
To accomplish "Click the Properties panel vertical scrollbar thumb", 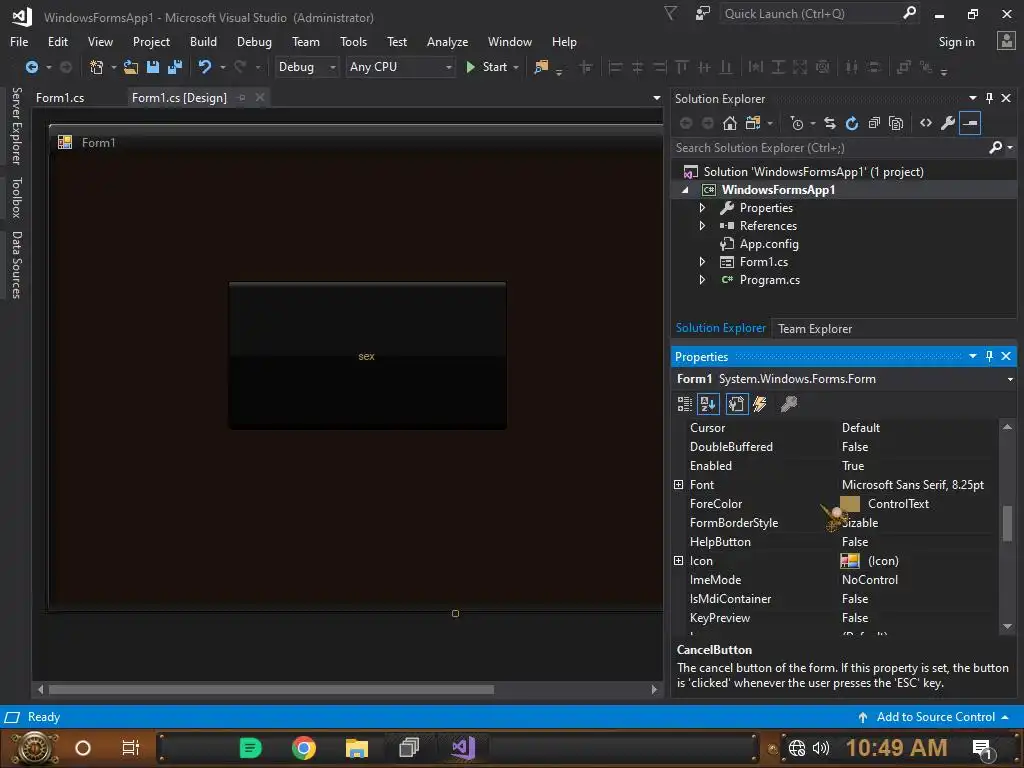I will coord(1007,523).
